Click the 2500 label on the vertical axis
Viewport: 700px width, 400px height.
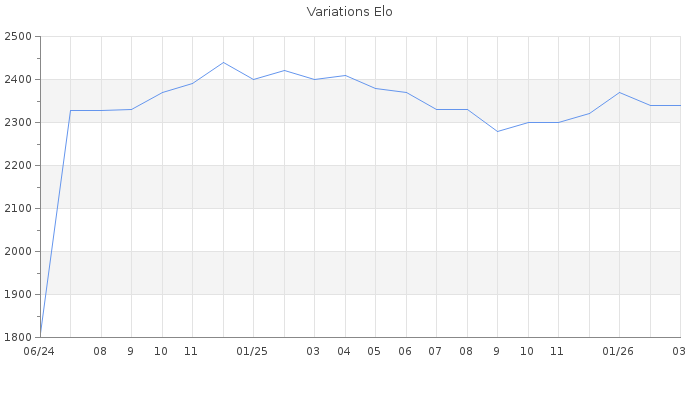[x=18, y=37]
